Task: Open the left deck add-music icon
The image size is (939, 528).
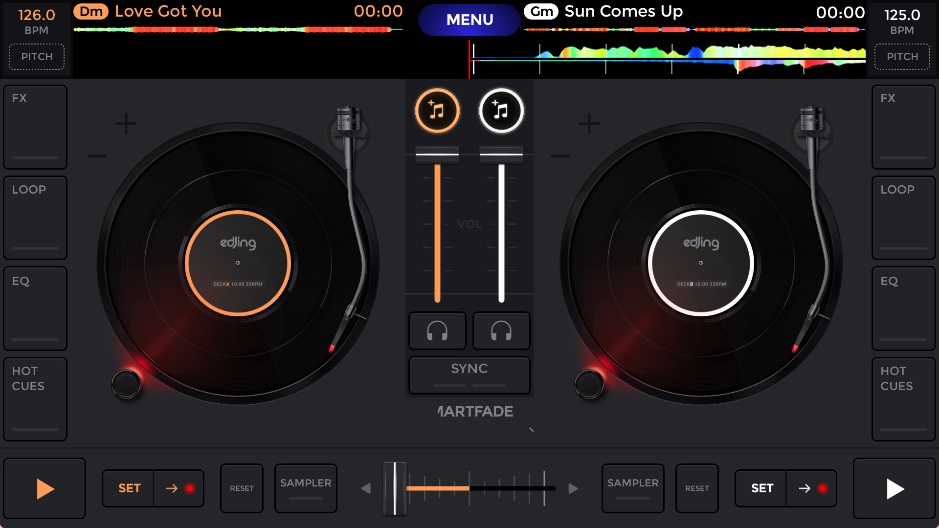Action: [437, 111]
